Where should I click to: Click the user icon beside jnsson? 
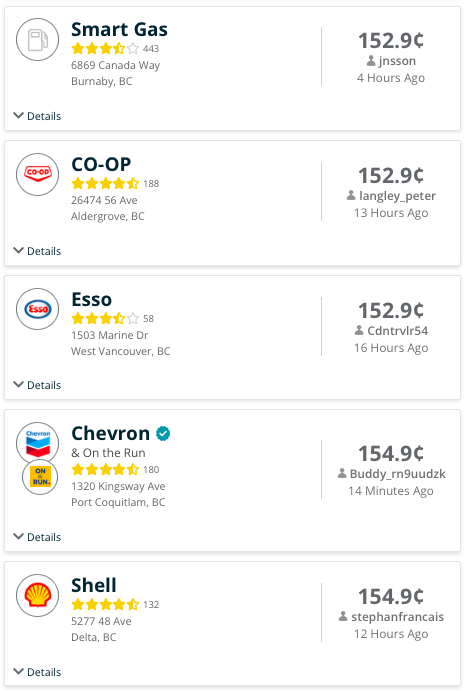click(371, 61)
